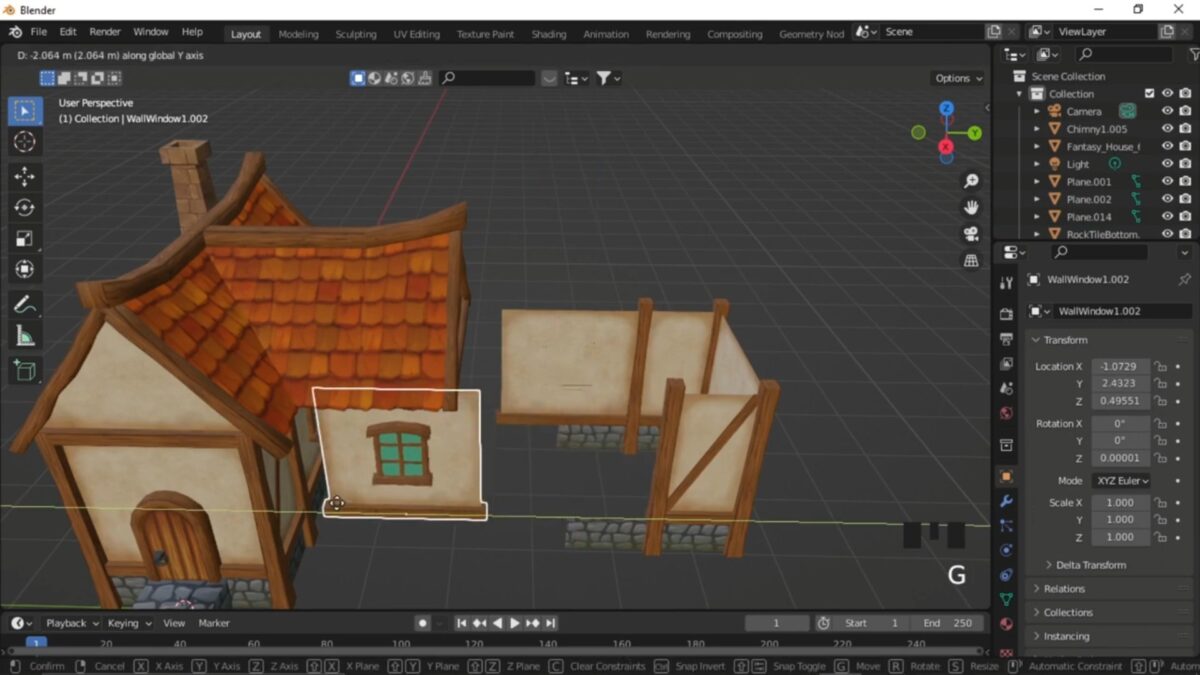The height and width of the screenshot is (675, 1200).
Task: Select the Scale tool
Action: [x=24, y=239]
